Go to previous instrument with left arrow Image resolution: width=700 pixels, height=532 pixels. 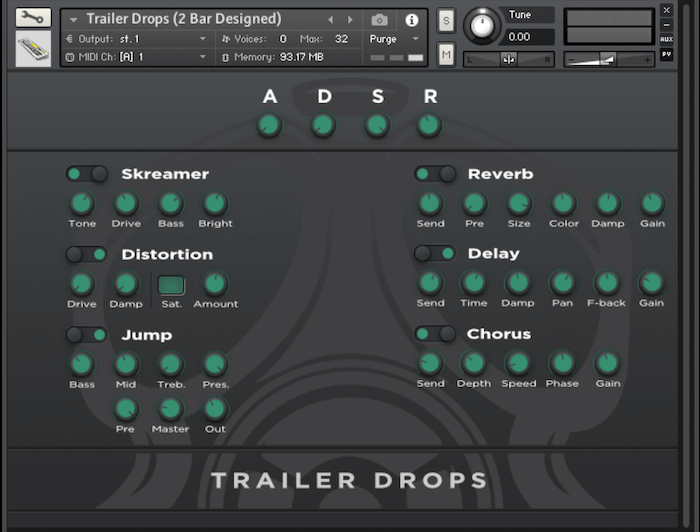click(330, 20)
